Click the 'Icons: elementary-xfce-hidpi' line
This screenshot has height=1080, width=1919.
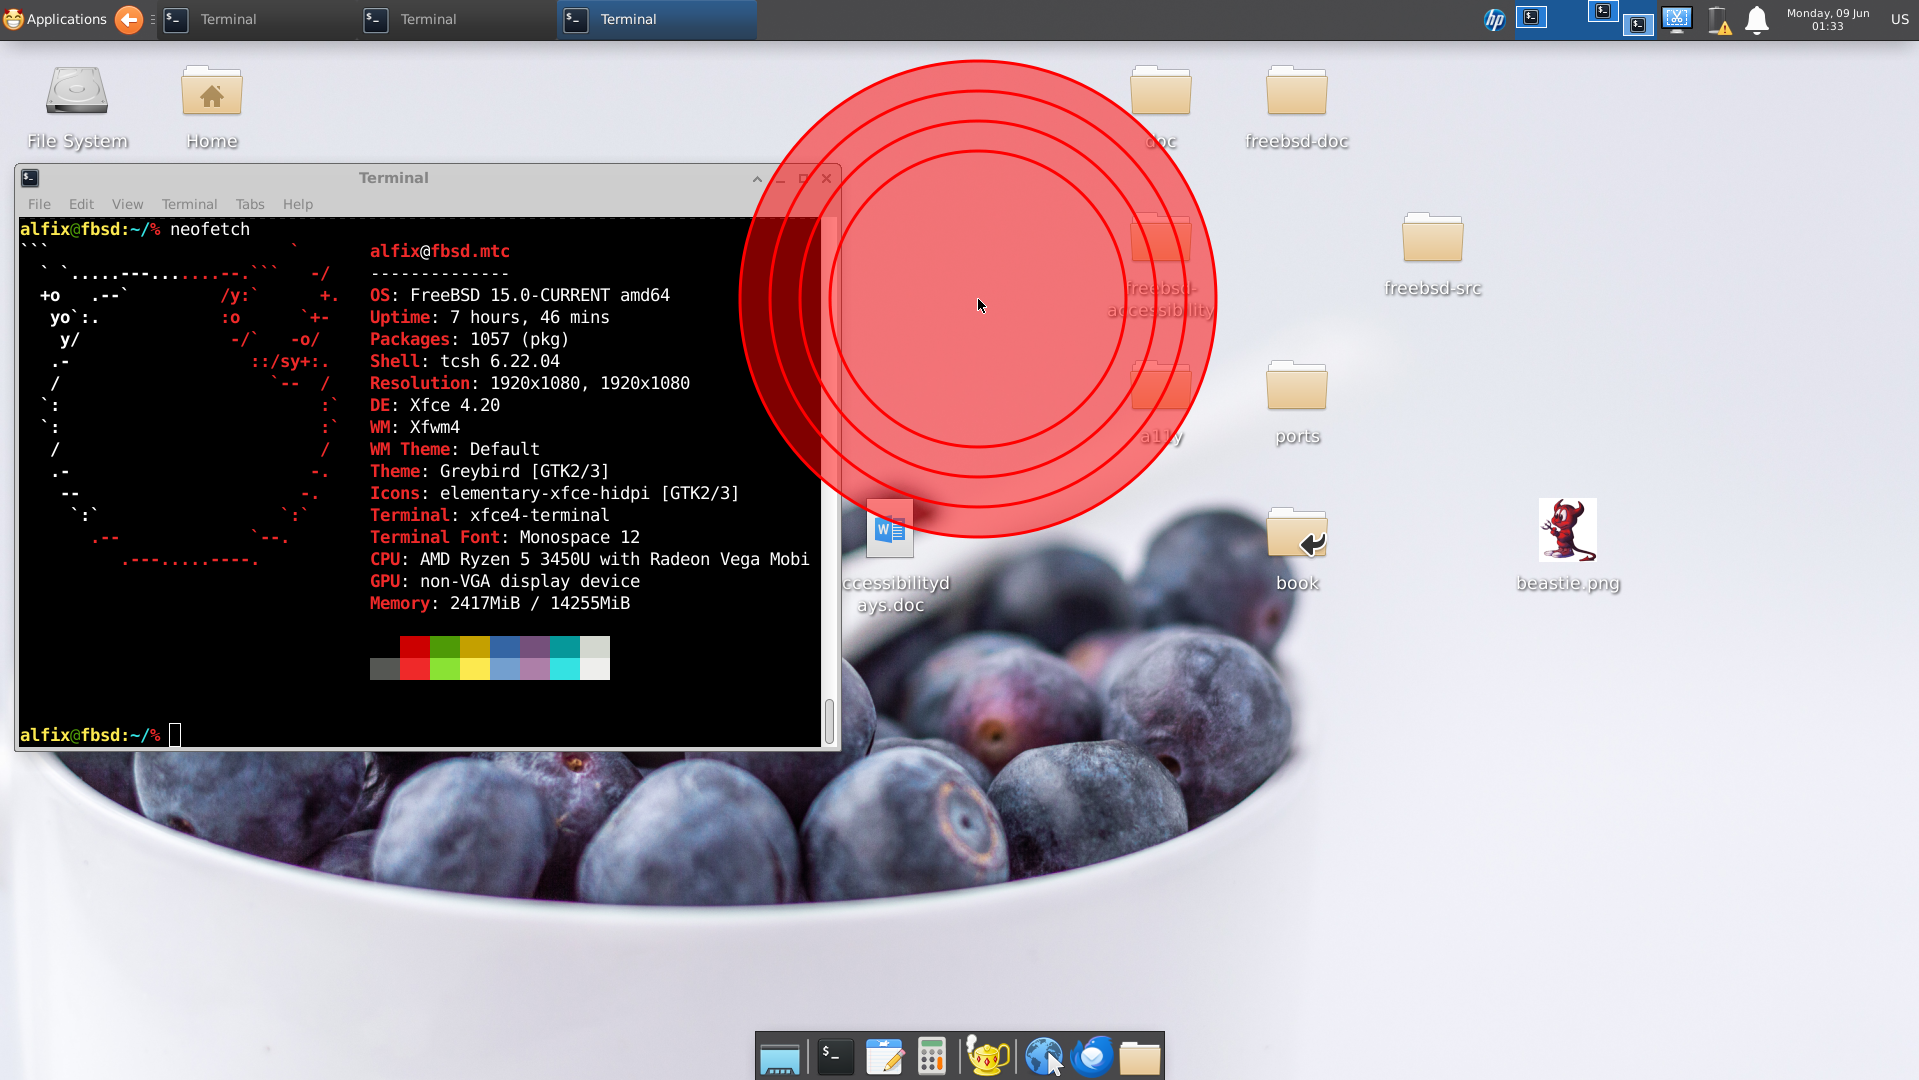point(555,493)
